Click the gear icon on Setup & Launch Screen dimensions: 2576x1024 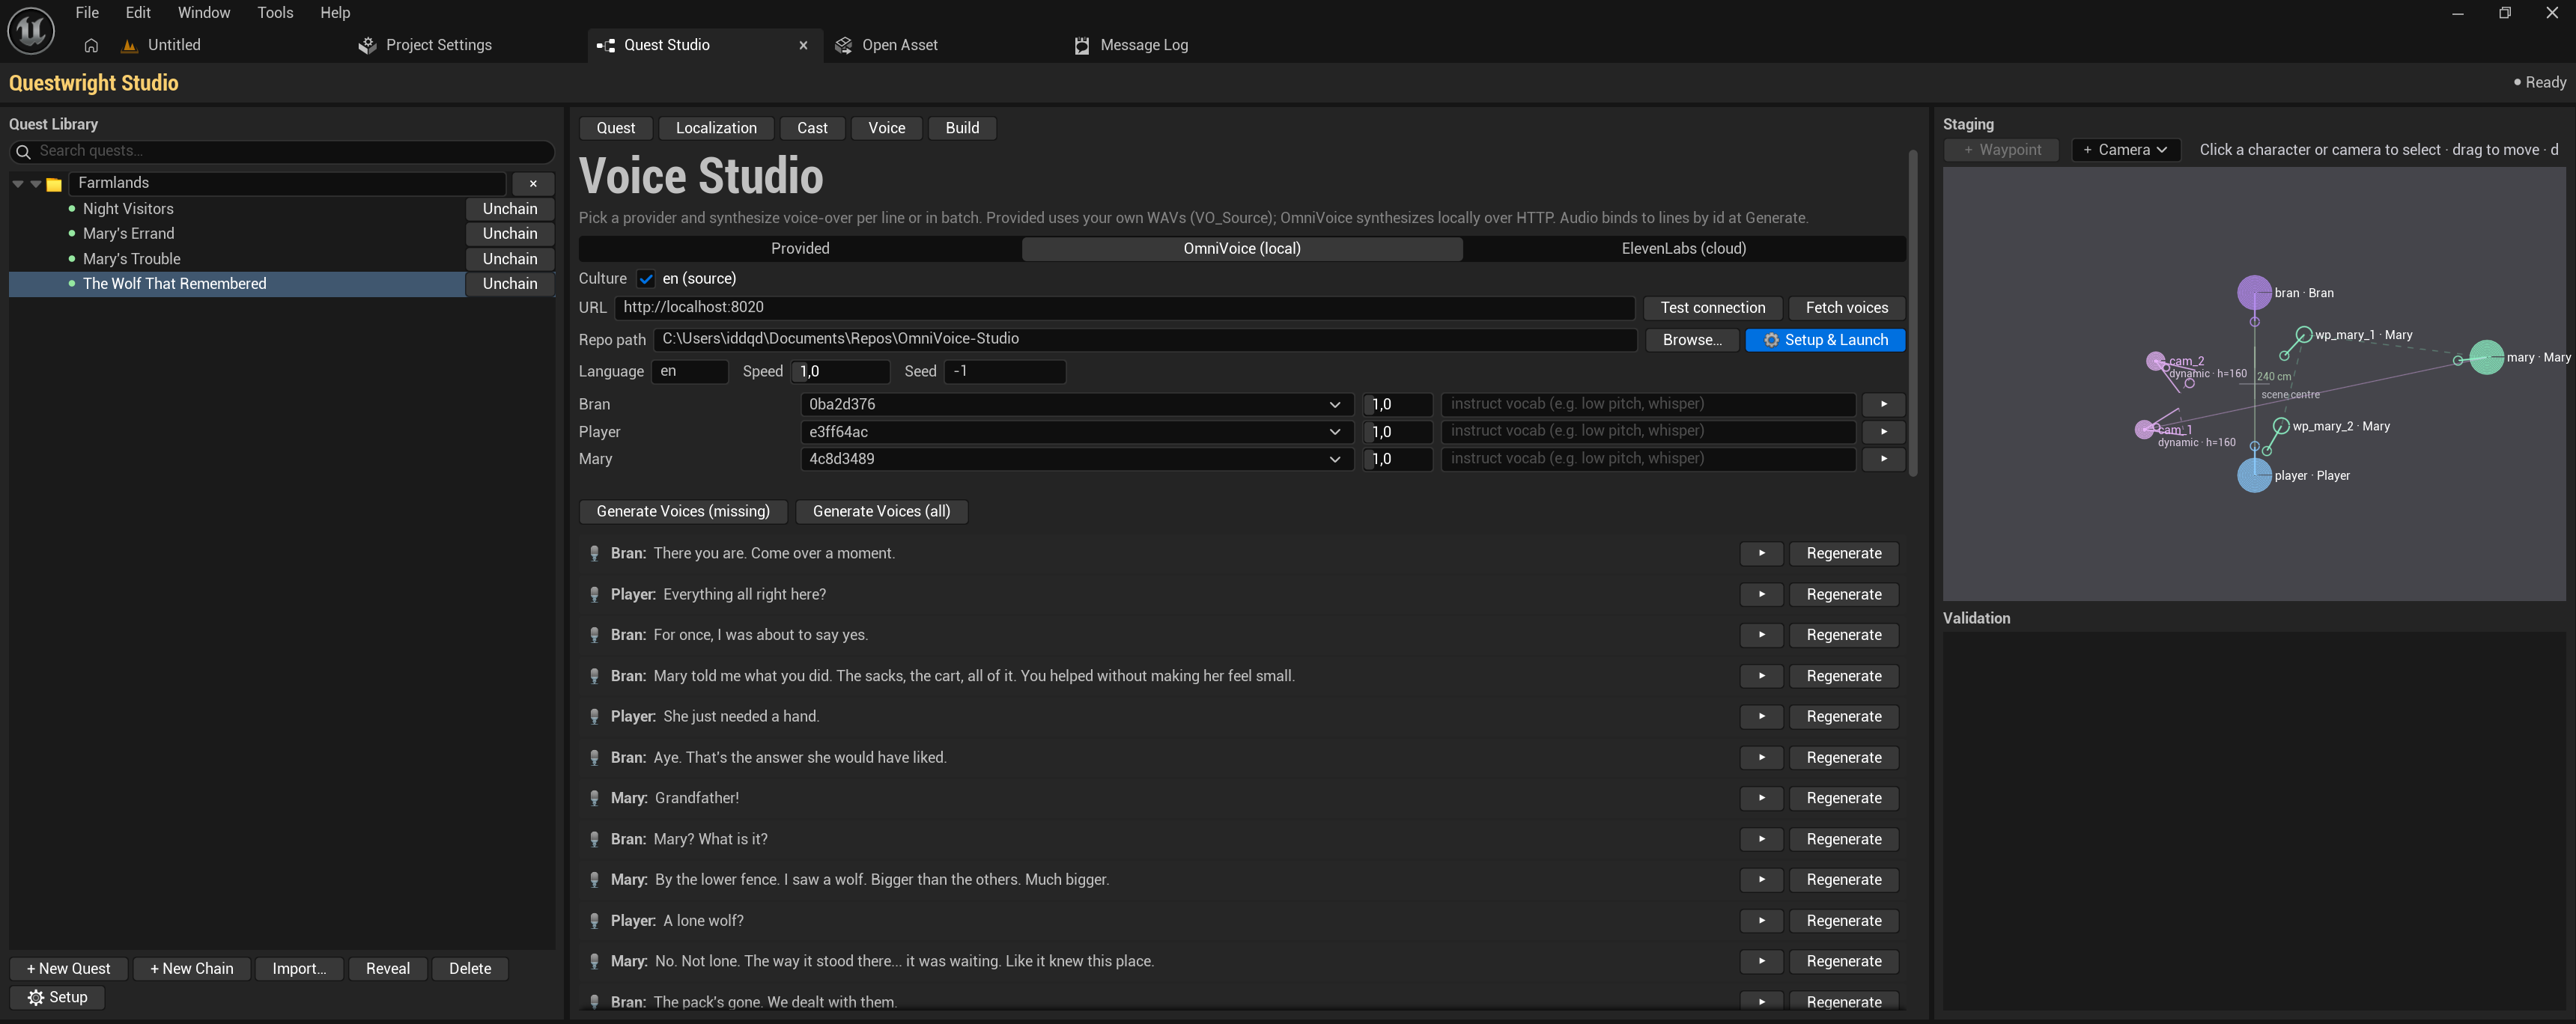click(x=1771, y=340)
